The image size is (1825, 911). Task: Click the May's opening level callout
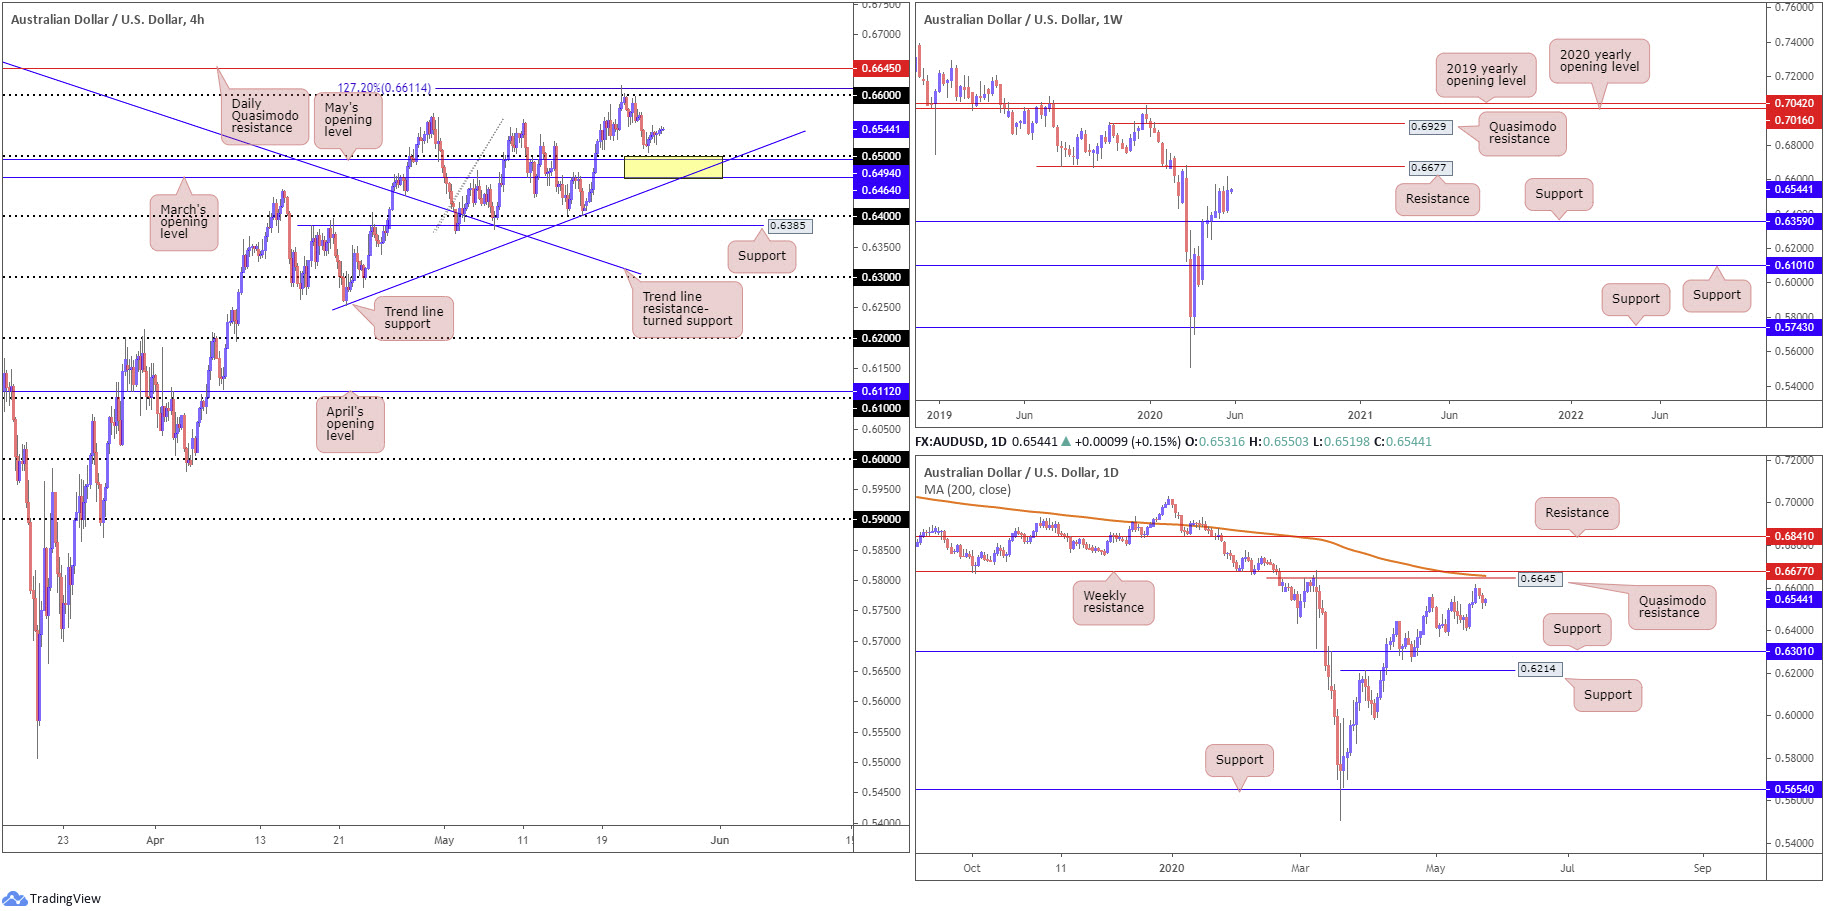[x=348, y=120]
